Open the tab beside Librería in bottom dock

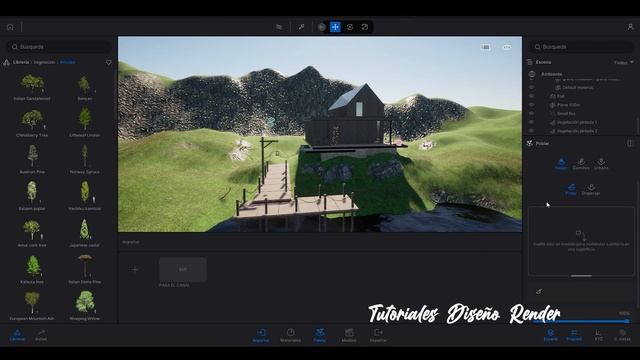(x=41, y=335)
